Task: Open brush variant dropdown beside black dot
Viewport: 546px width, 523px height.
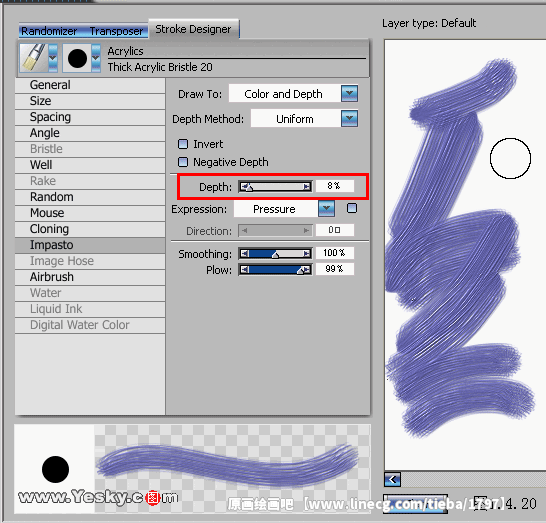Action: 96,58
